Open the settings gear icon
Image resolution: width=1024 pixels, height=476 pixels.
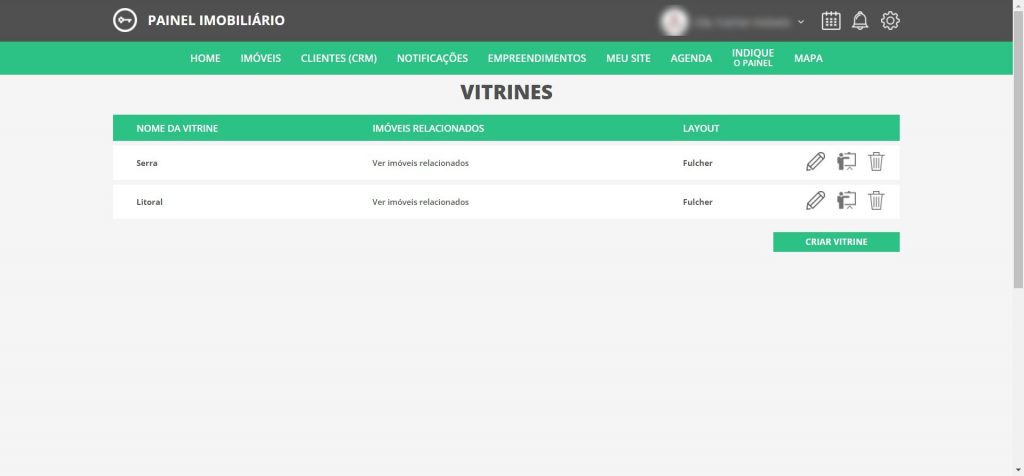click(x=890, y=21)
